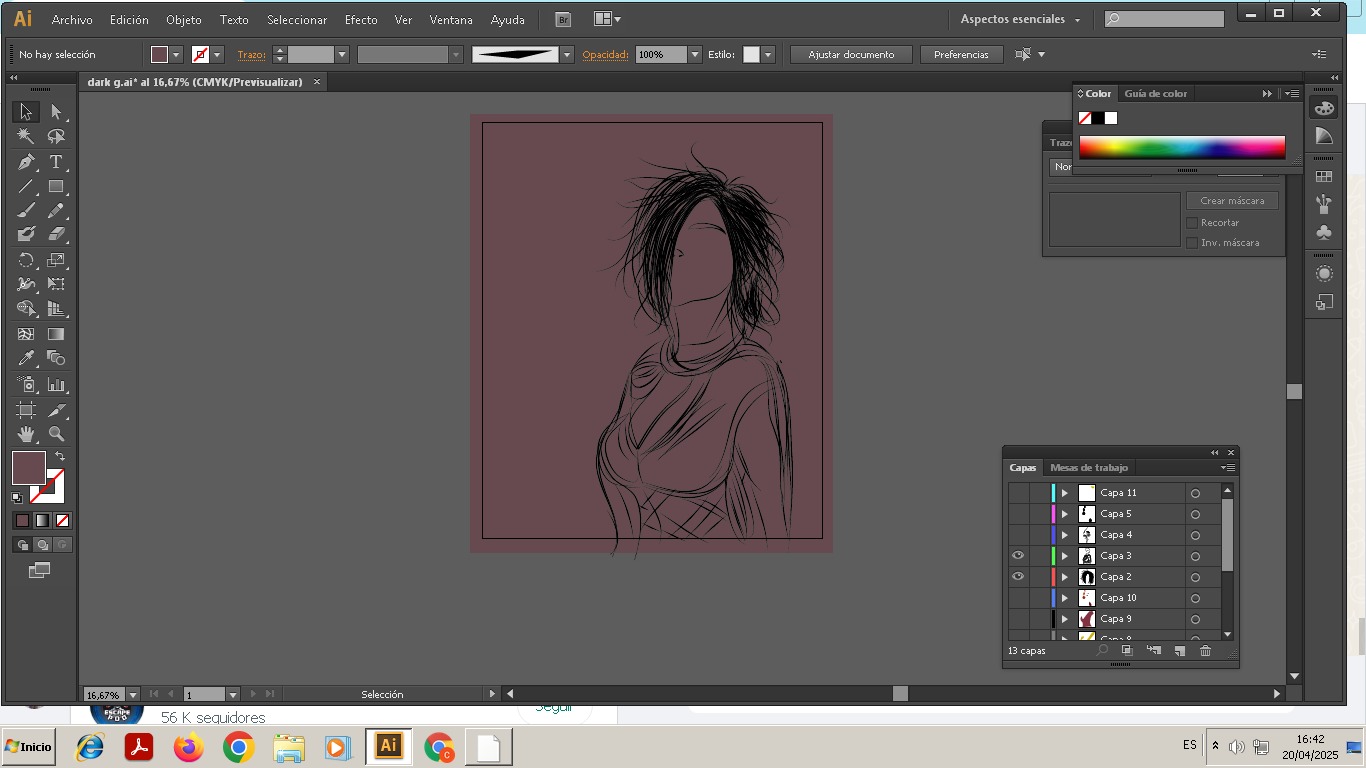Open the Ventana menu
1366x768 pixels.
pyautogui.click(x=451, y=19)
